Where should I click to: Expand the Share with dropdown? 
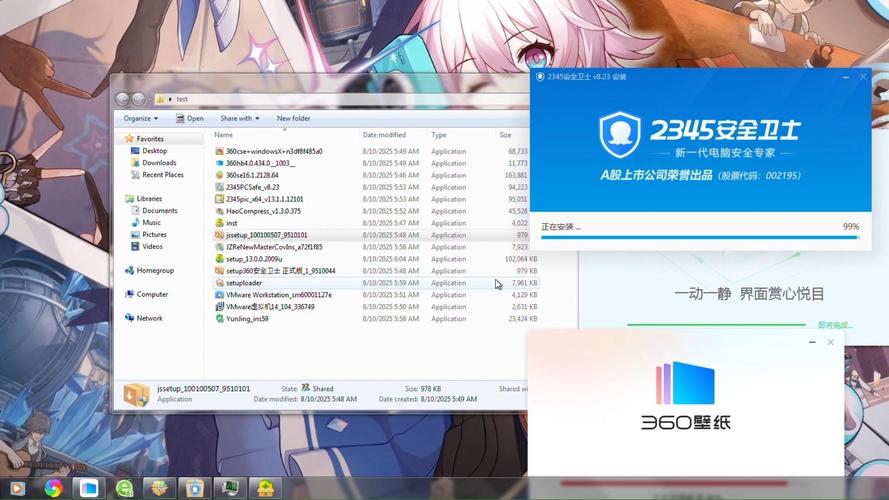pyautogui.click(x=239, y=118)
